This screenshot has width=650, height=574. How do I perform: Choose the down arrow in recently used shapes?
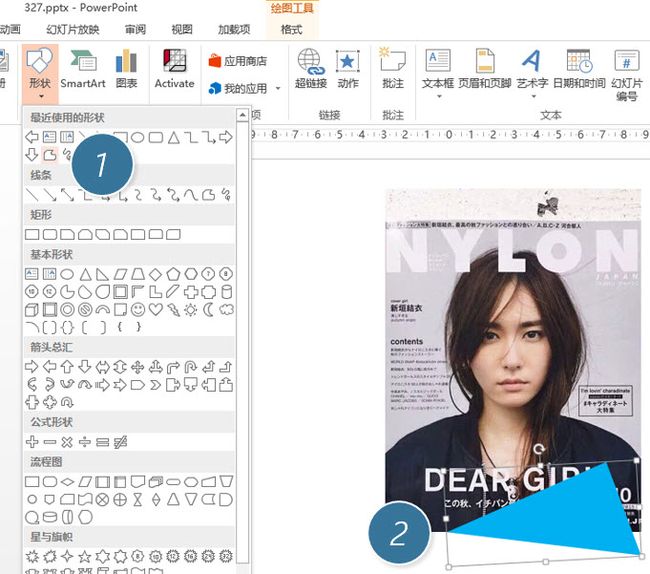coord(32,155)
